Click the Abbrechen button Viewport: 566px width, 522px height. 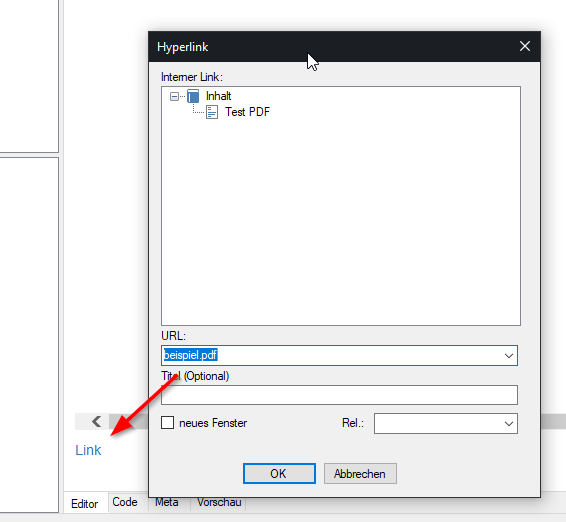pyautogui.click(x=360, y=474)
